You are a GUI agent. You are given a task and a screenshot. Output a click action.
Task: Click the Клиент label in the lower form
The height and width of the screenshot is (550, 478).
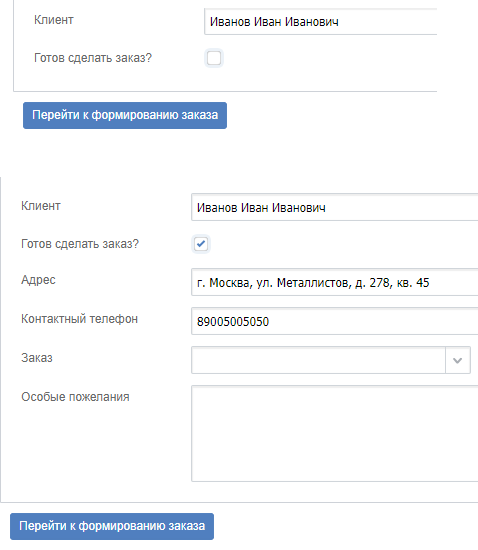click(41, 206)
